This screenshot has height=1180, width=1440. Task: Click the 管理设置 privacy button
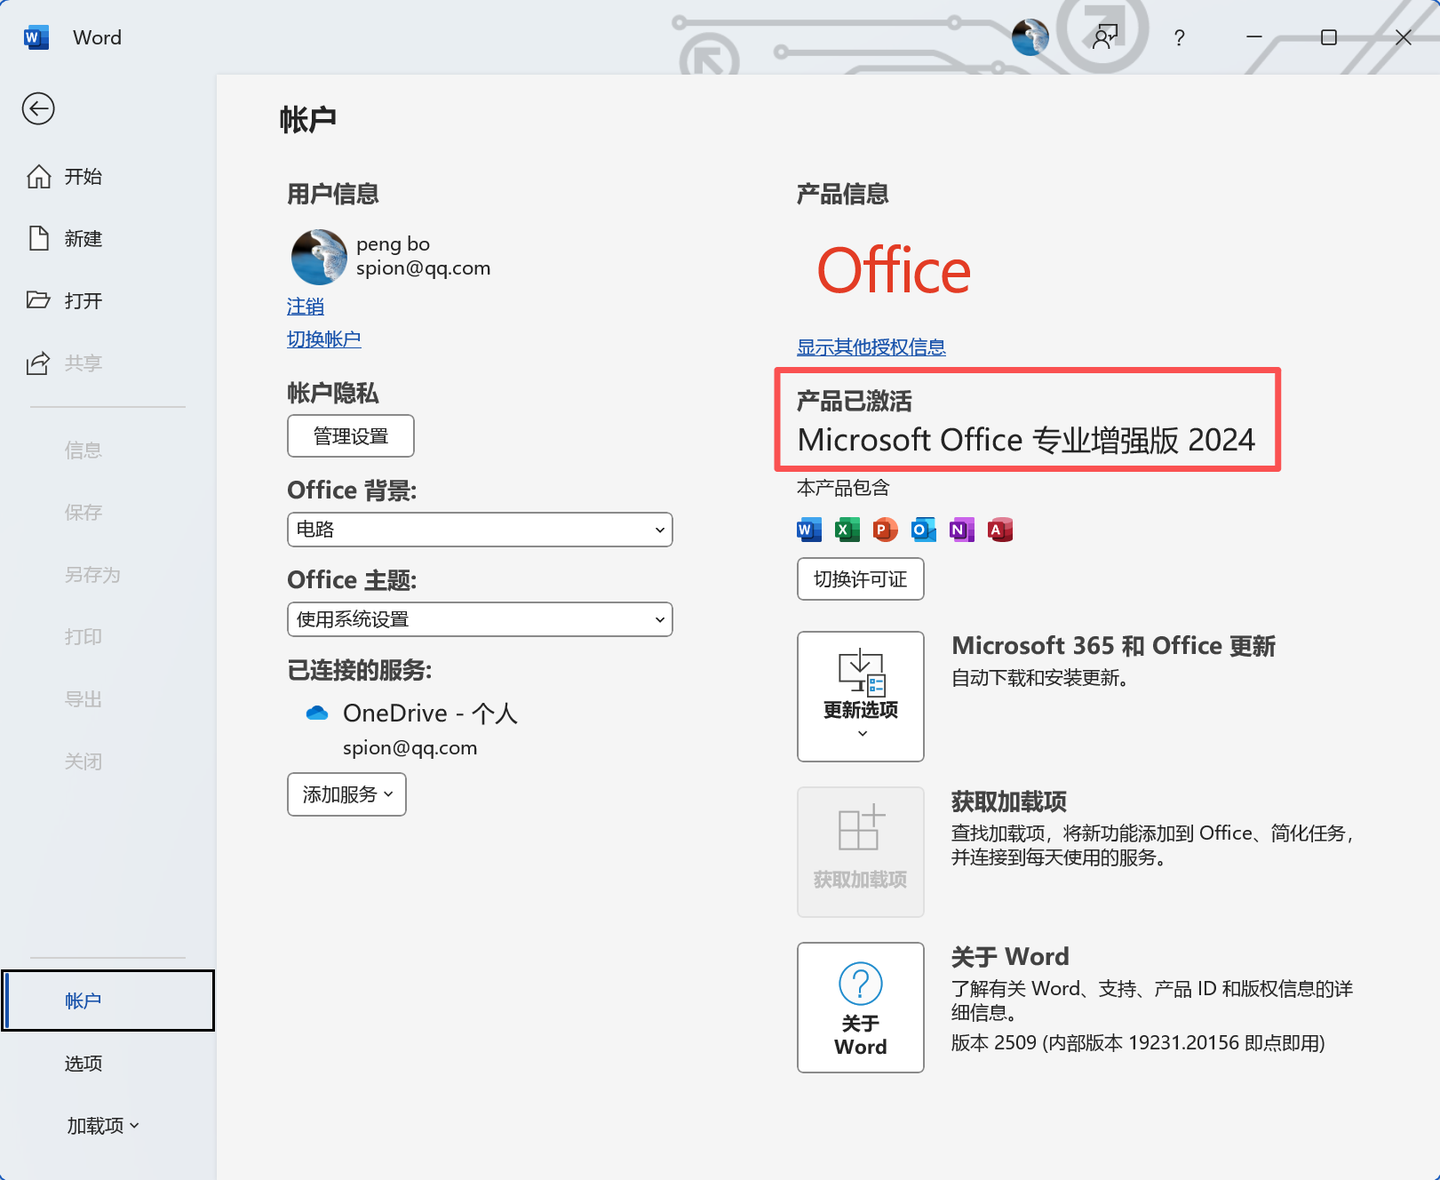point(351,436)
